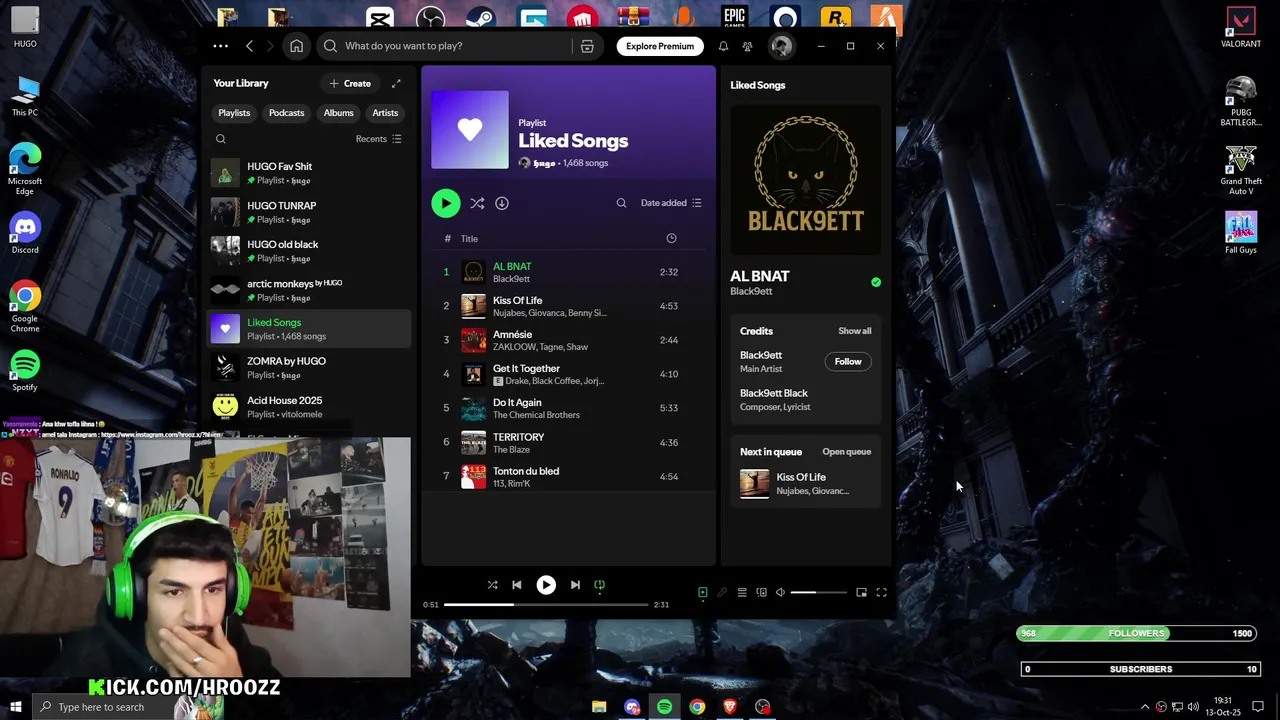Go back with the left arrow in Spotify
Viewport: 1280px width, 720px height.
pyautogui.click(x=249, y=46)
